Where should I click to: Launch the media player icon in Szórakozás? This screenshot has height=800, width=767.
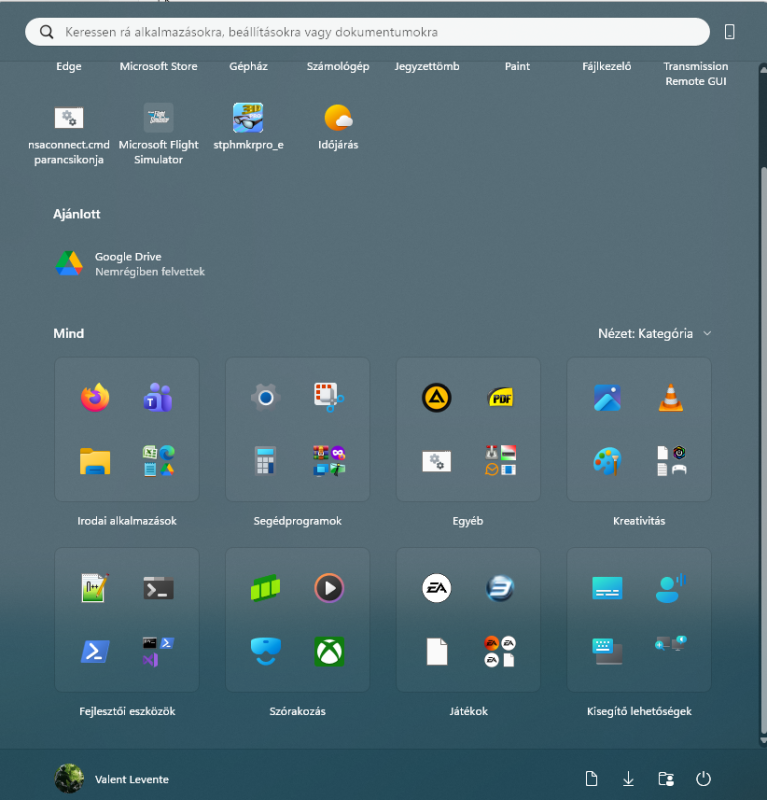point(329,588)
